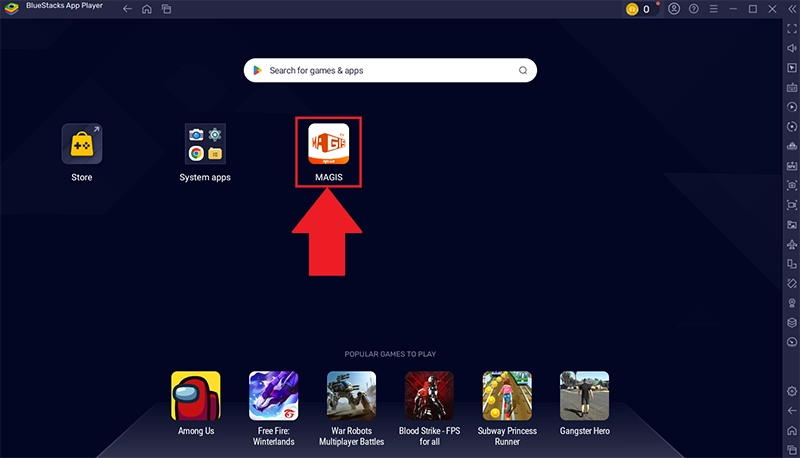800x458 pixels.
Task: Open keyboard controls icon in sidebar
Action: point(792,87)
